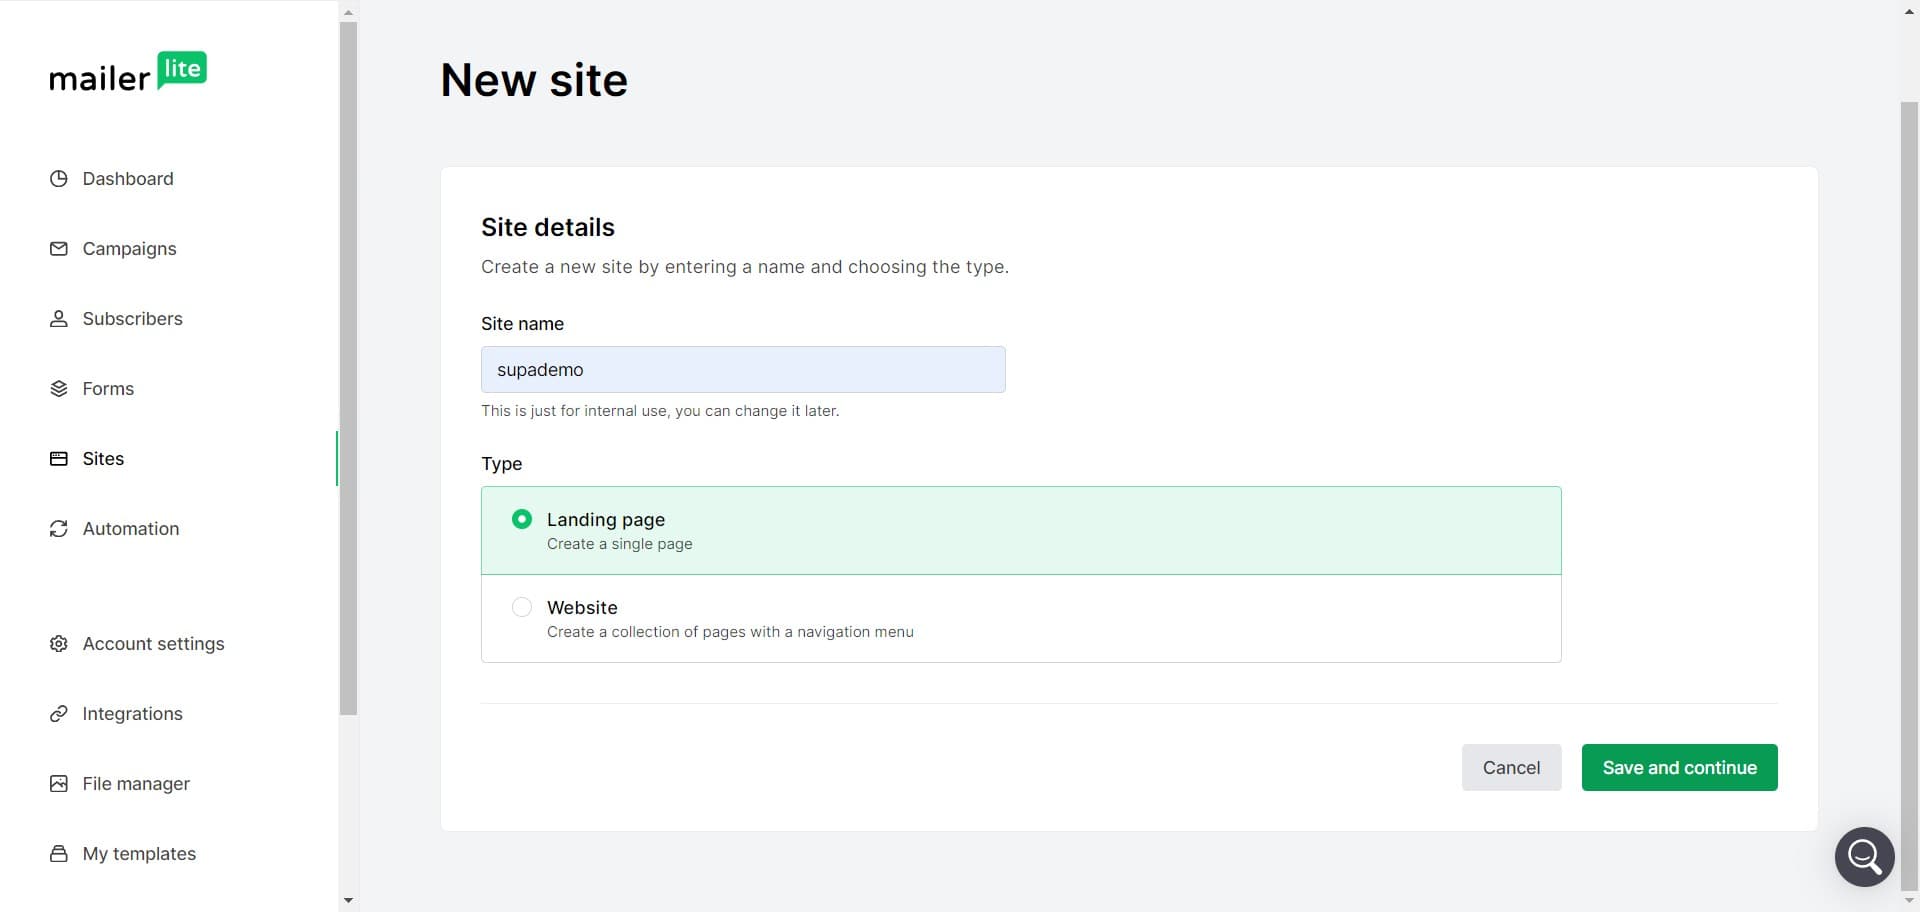Click the Subscribers person icon

[59, 319]
